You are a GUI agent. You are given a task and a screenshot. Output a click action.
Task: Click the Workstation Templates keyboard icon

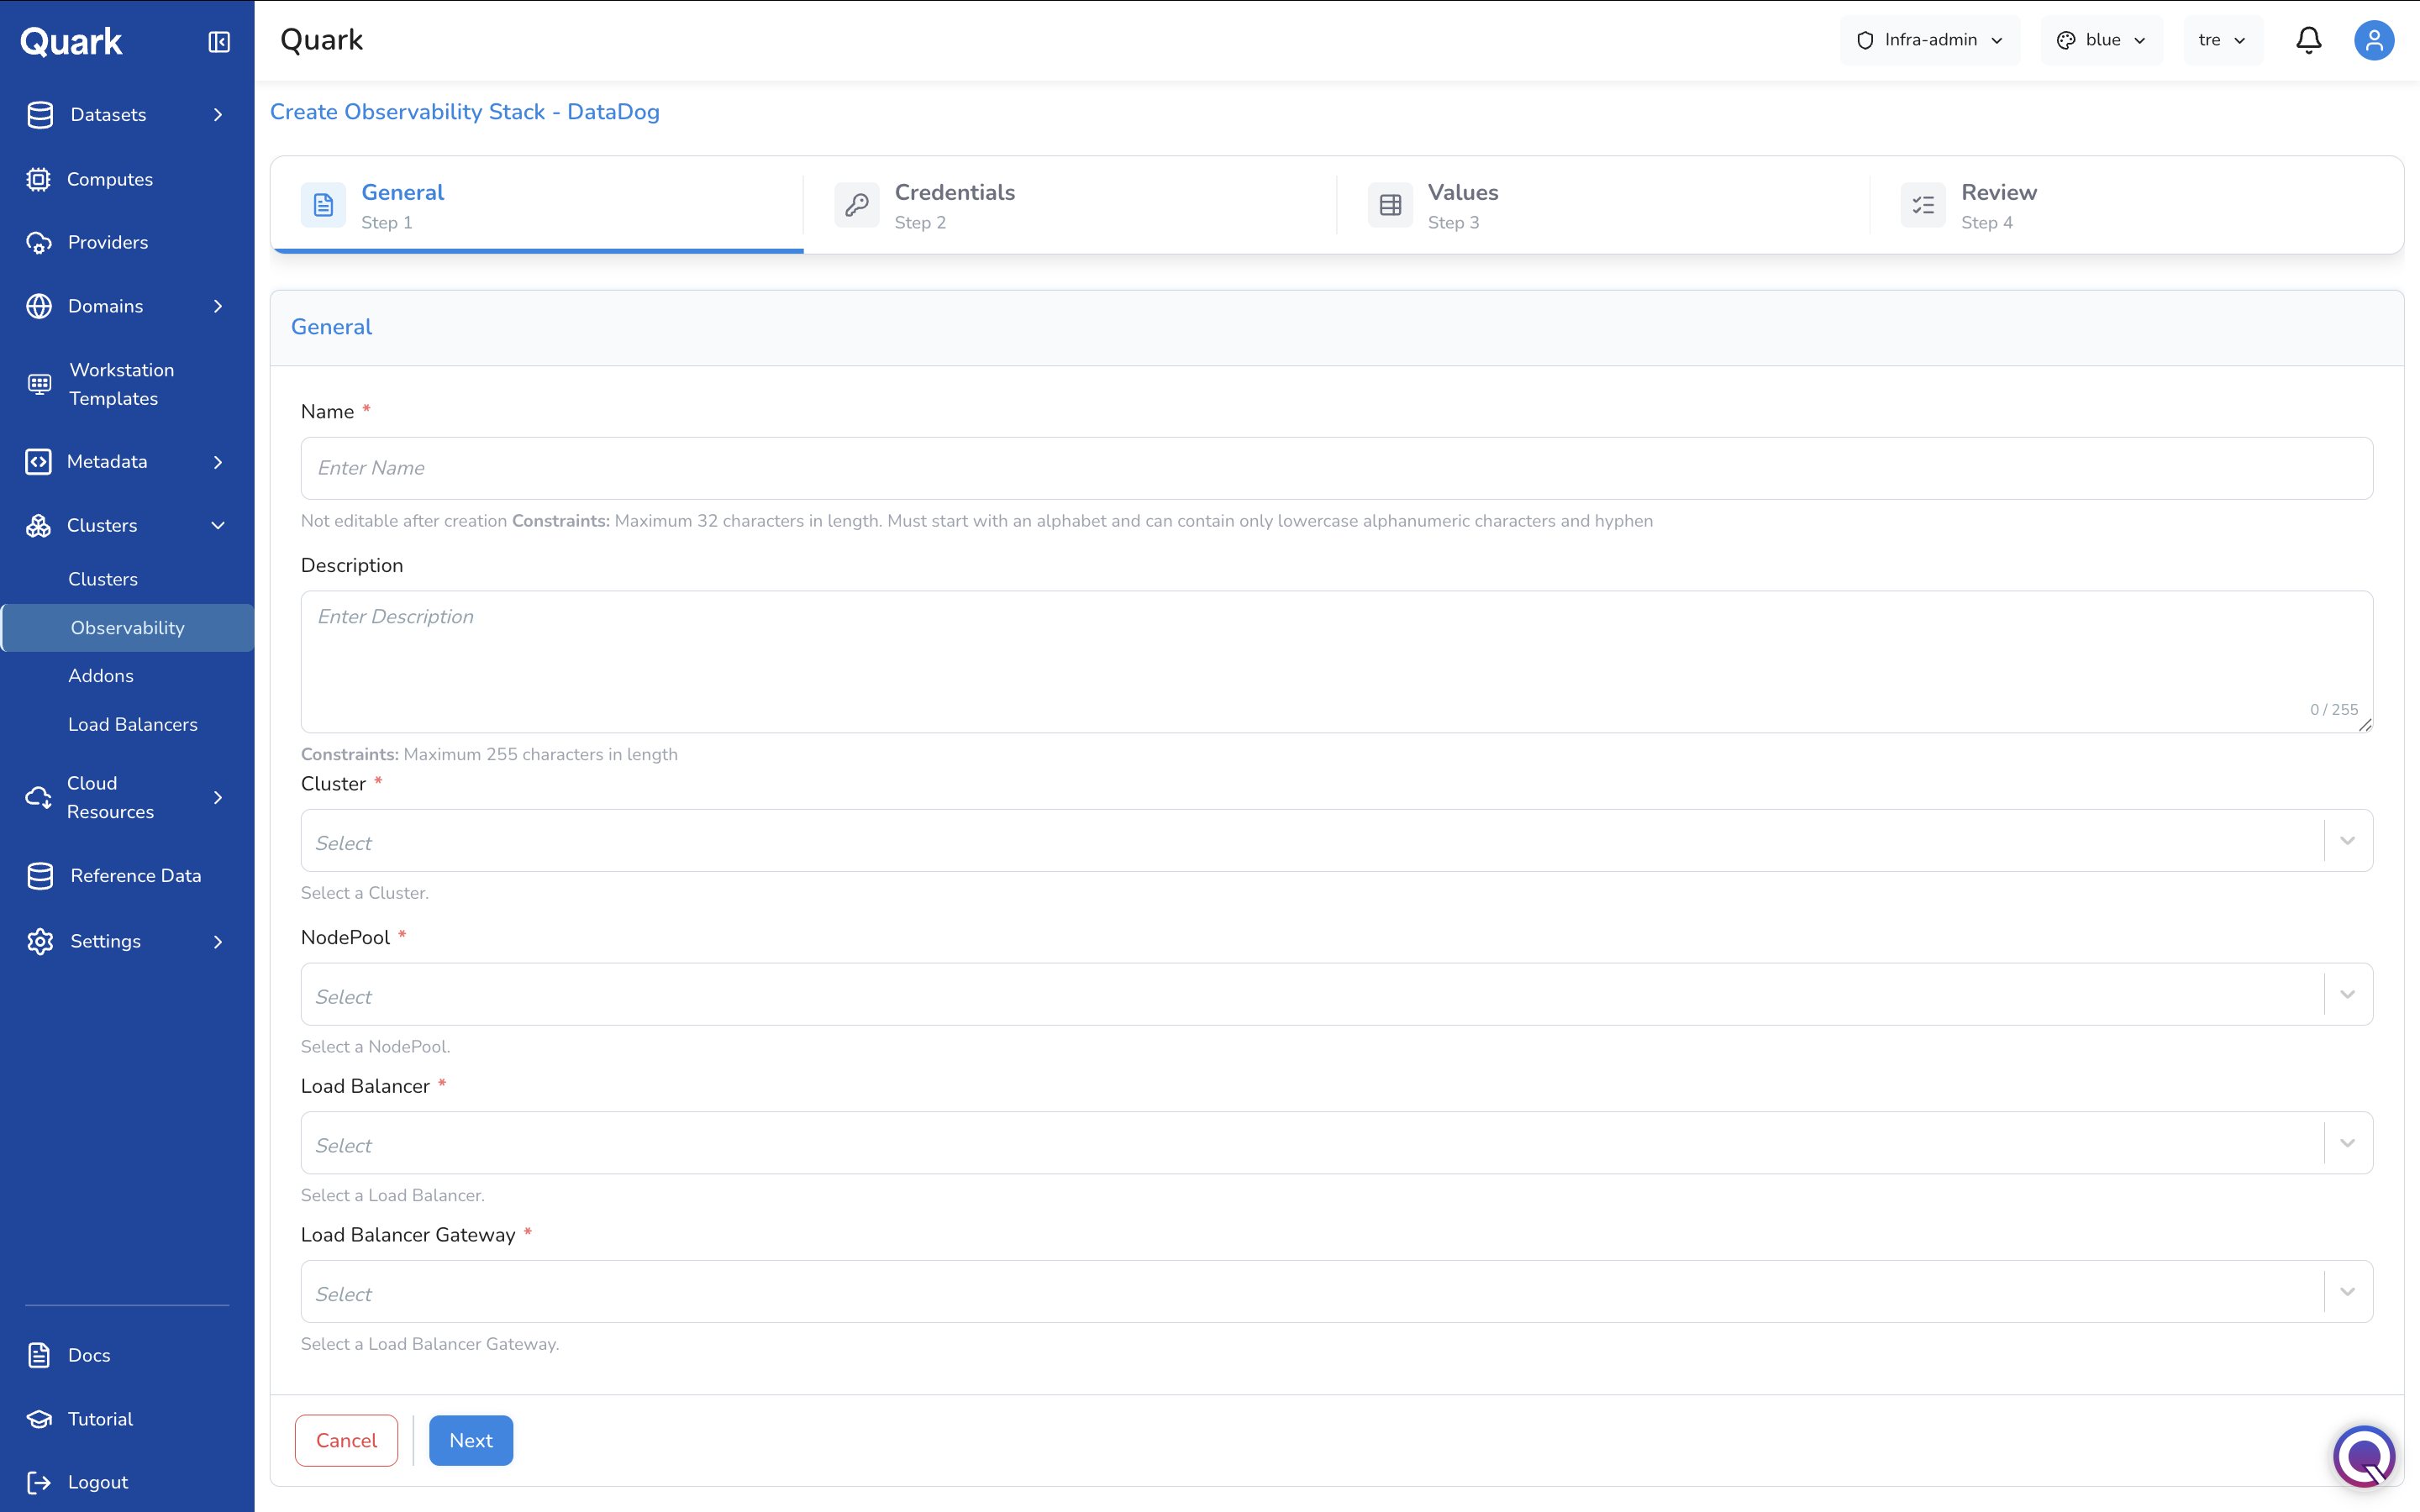pos(39,384)
